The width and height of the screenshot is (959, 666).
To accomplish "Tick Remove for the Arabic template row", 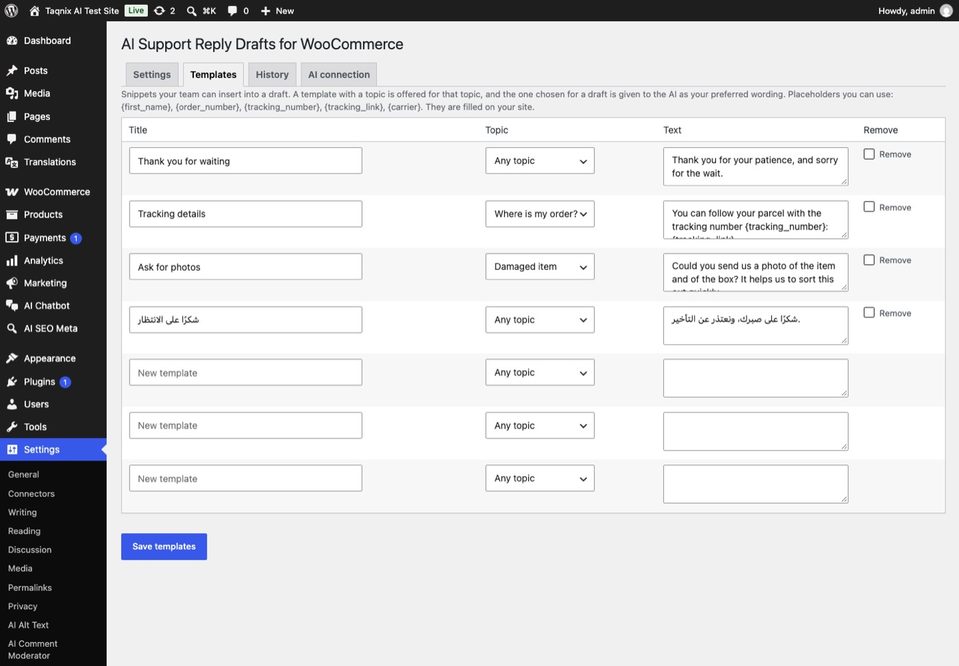I will (869, 313).
